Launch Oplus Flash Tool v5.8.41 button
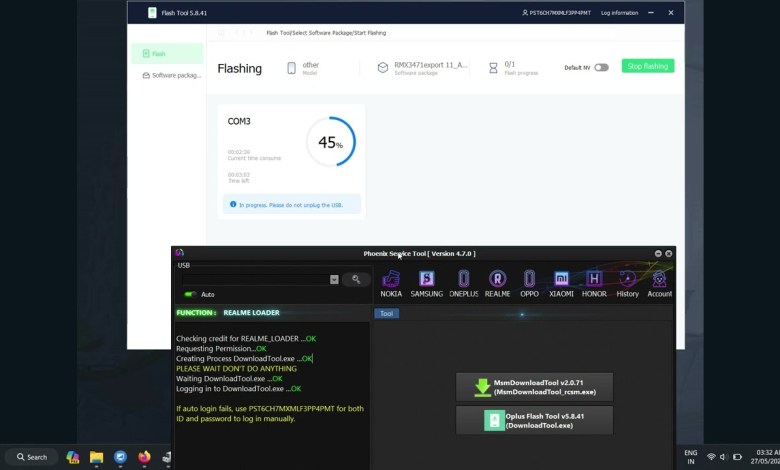780x470 pixels. [x=534, y=420]
